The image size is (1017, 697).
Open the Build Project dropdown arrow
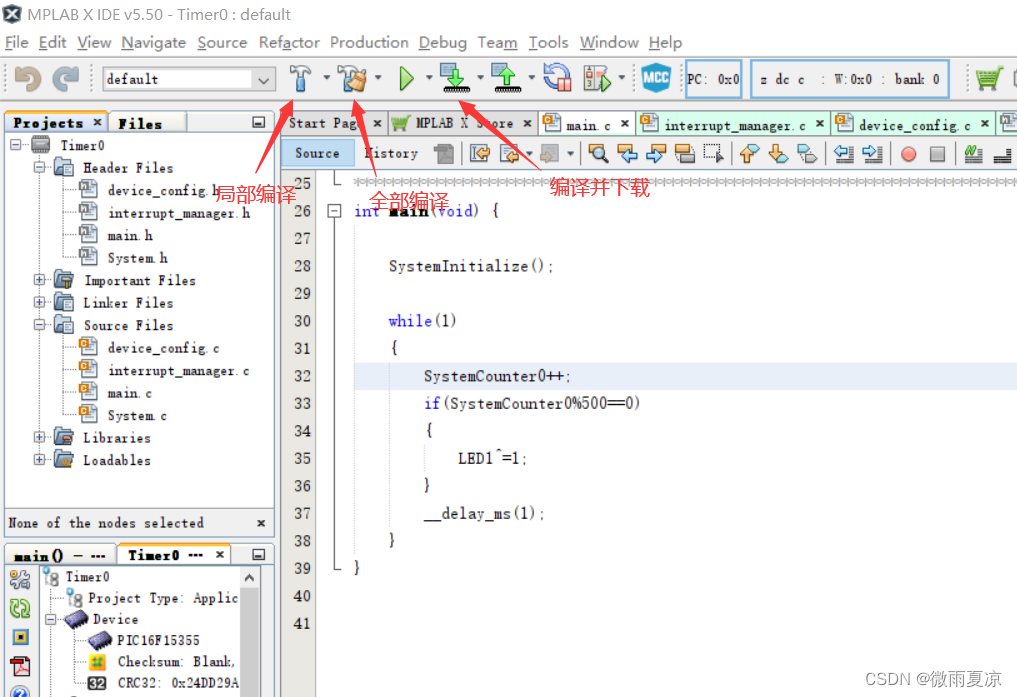326,78
